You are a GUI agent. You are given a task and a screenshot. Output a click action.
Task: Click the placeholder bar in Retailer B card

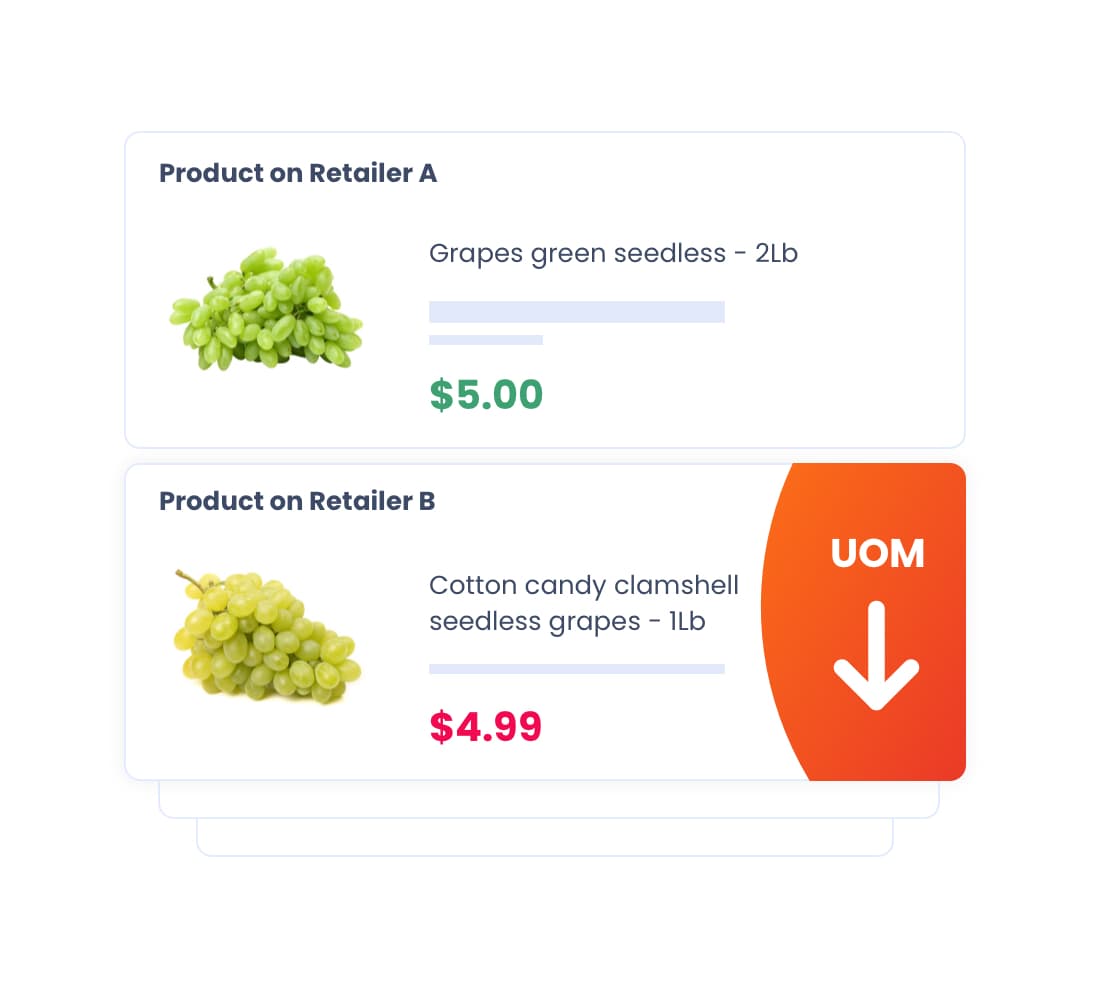click(x=576, y=668)
